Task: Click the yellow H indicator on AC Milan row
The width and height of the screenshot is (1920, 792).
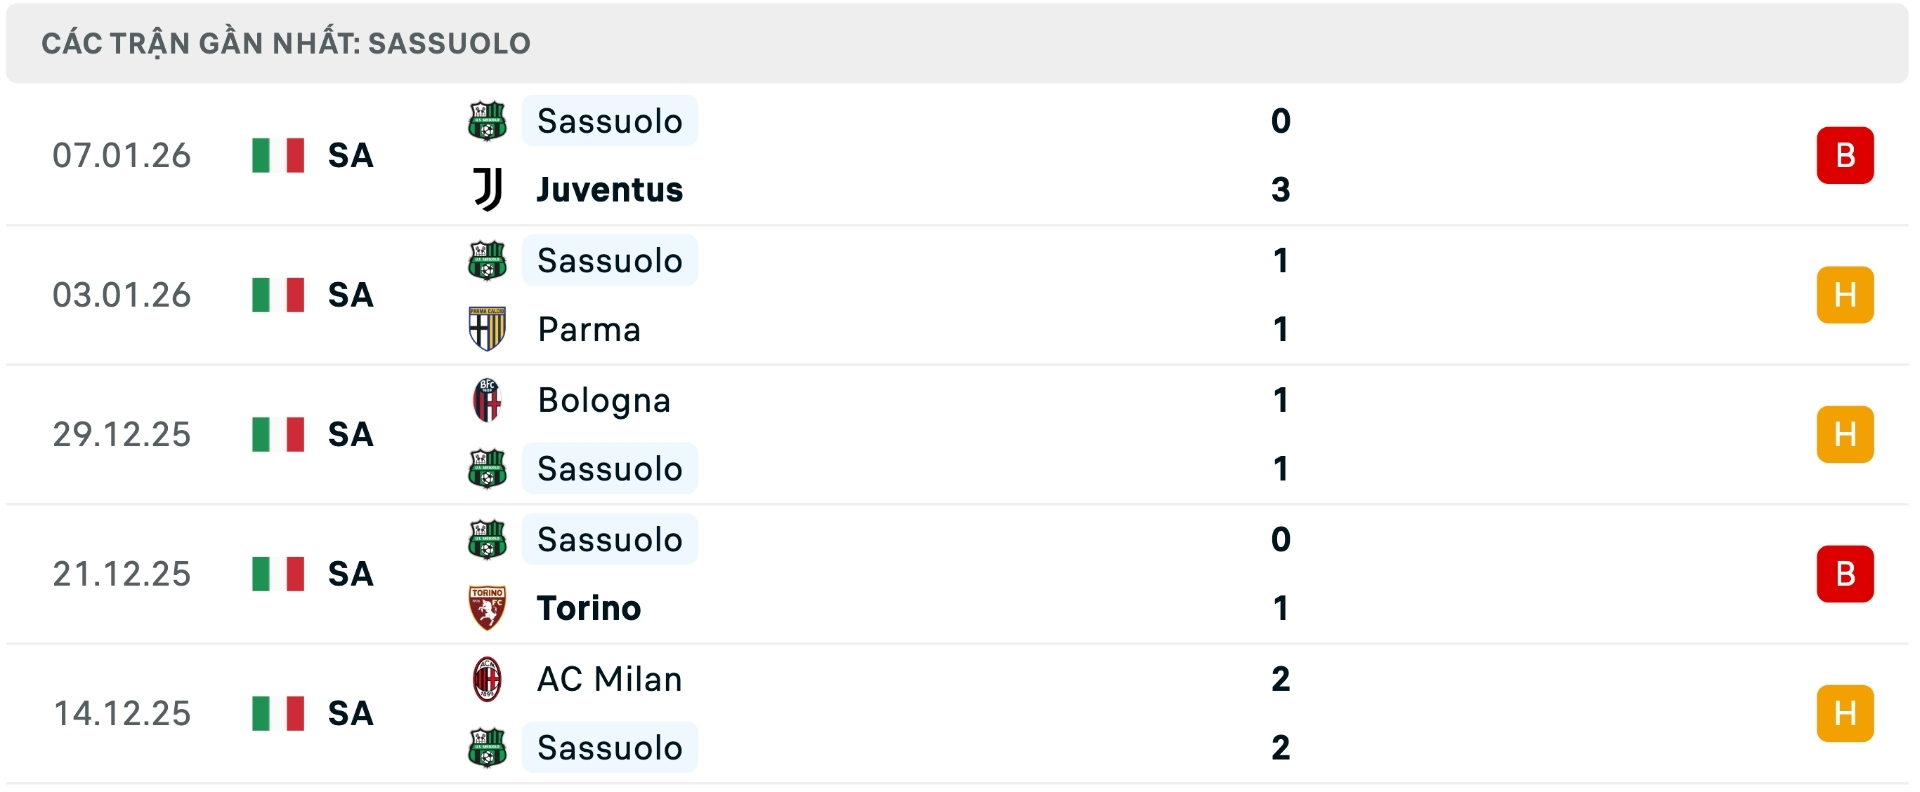Action: pos(1845,713)
